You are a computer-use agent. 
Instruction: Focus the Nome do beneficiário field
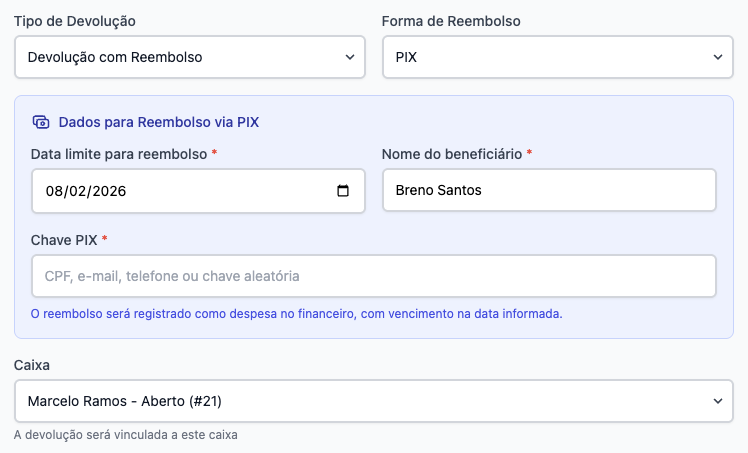(x=549, y=190)
